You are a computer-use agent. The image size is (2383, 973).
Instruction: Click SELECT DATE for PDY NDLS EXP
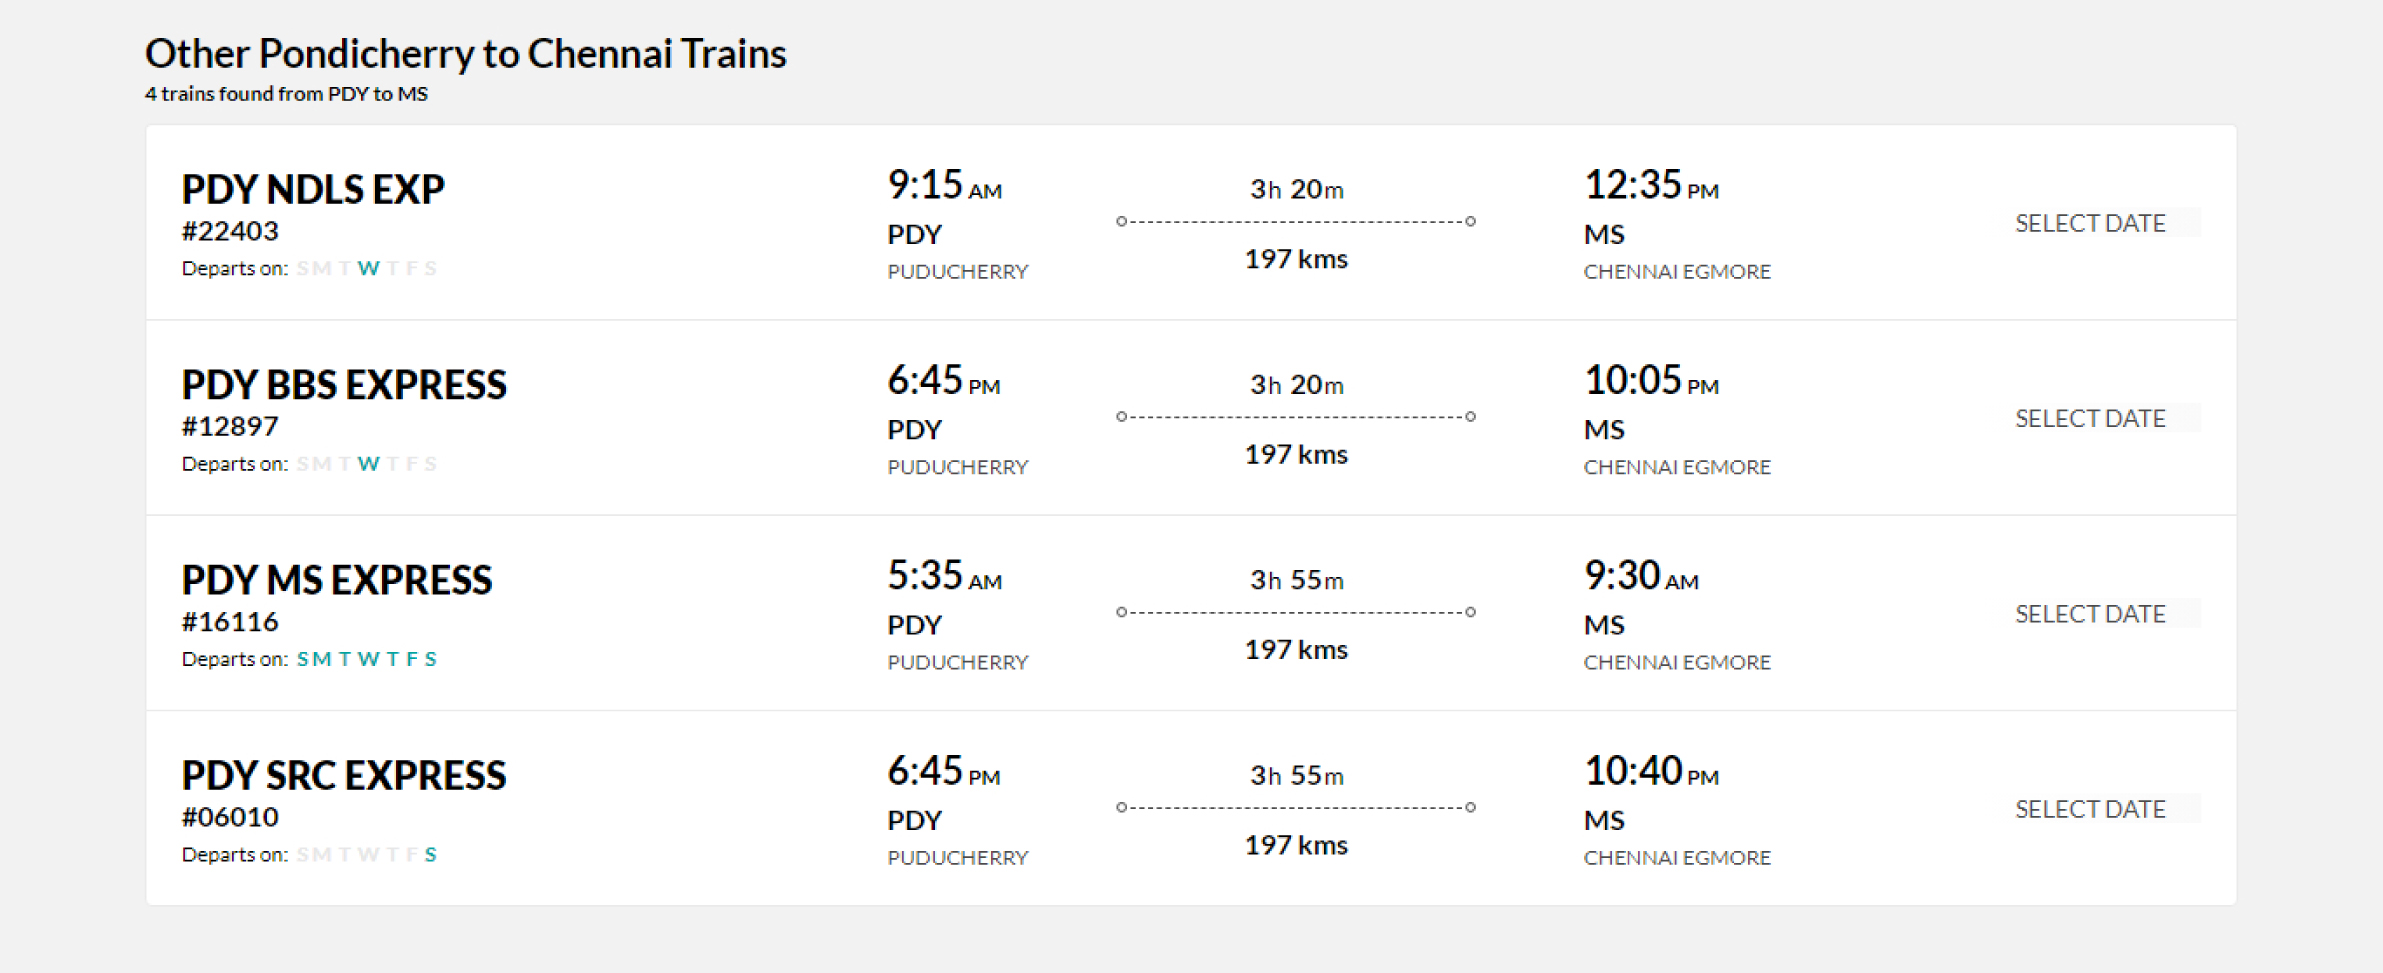tap(2090, 223)
